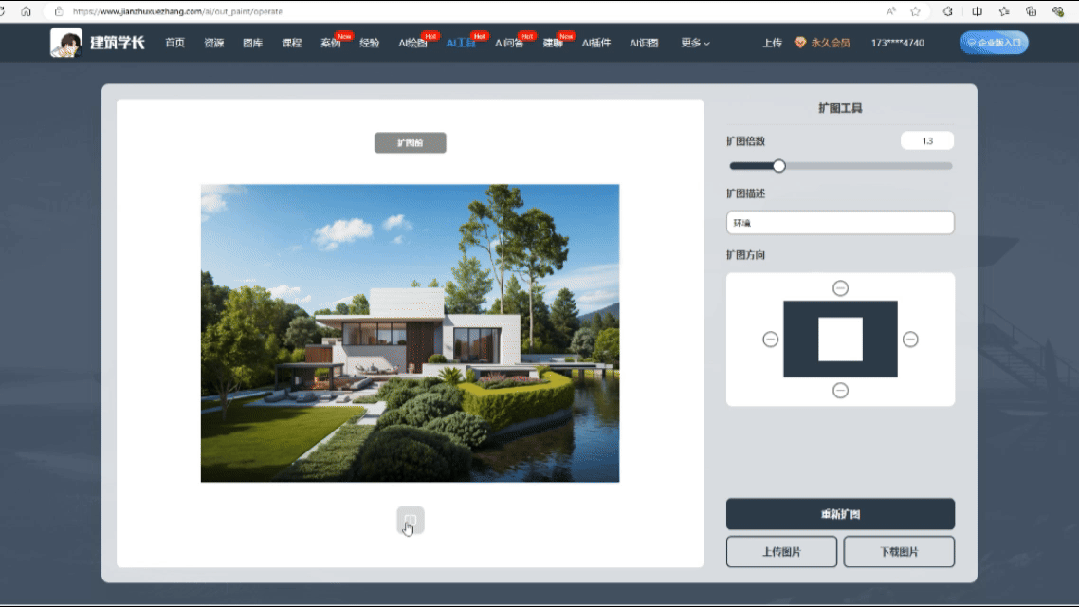The width and height of the screenshot is (1079, 607).
Task: Click the 建筑学长 site logo
Action: (x=98, y=43)
